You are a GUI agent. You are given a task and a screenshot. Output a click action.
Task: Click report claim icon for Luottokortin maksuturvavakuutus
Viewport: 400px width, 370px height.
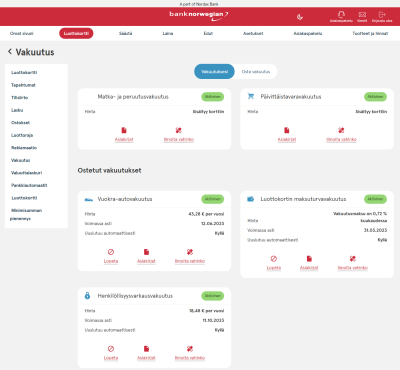(x=353, y=258)
